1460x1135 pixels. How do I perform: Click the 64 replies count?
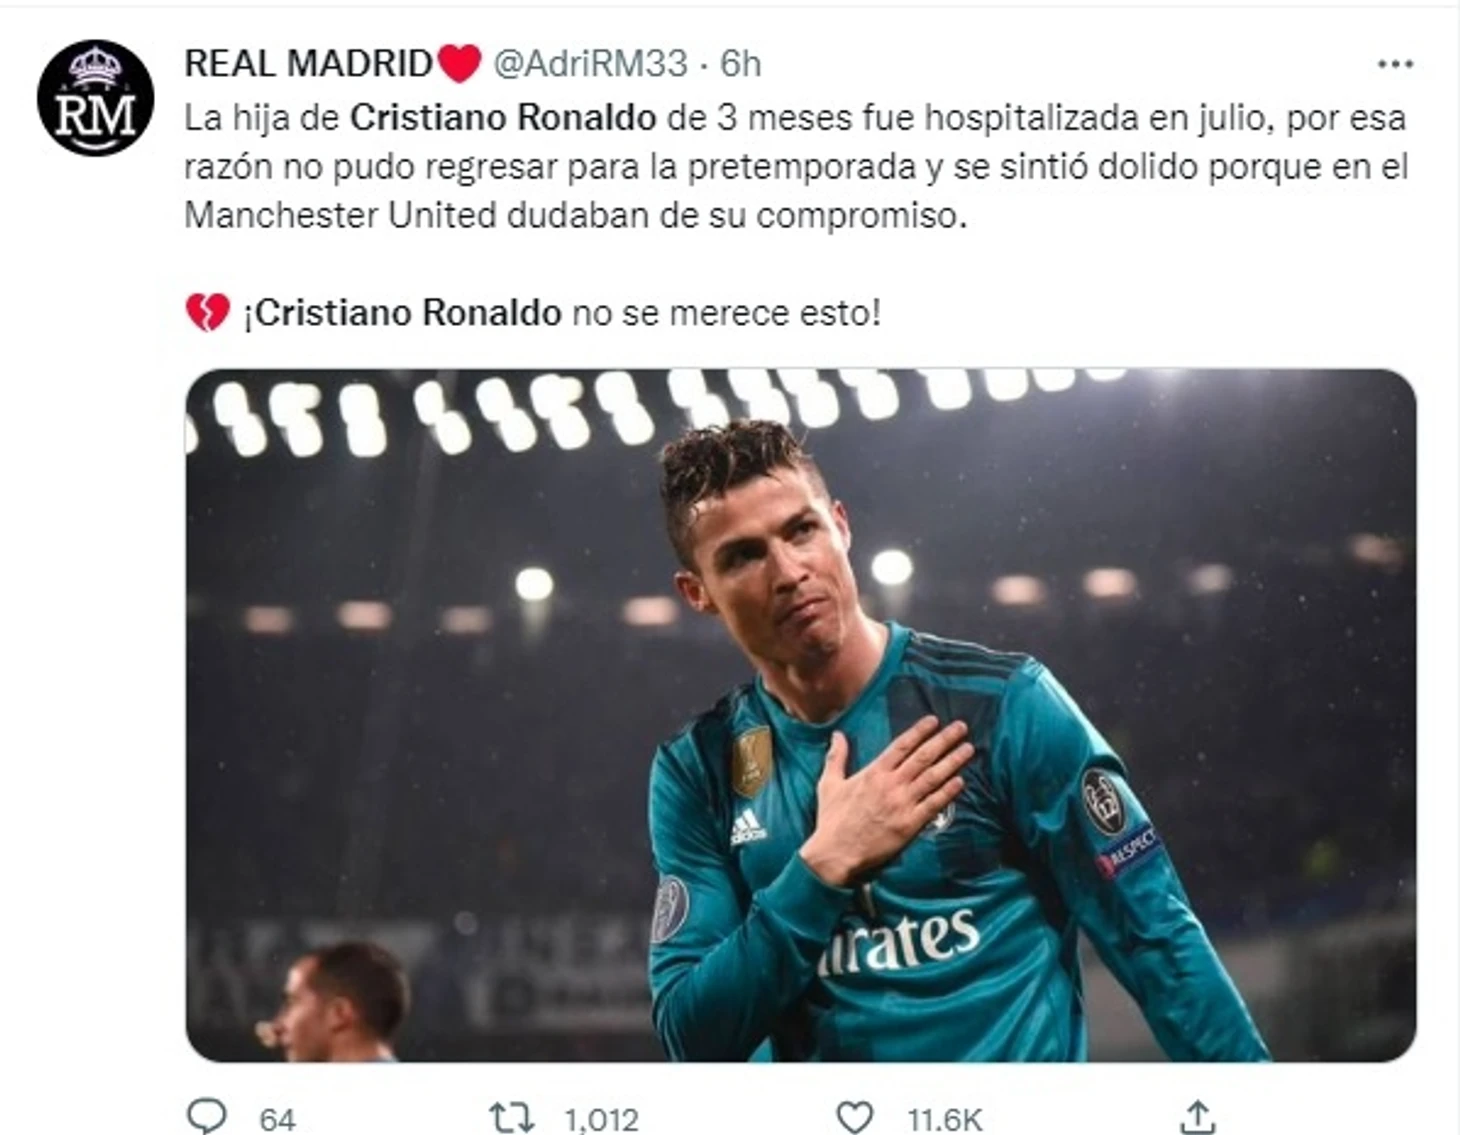277,1119
